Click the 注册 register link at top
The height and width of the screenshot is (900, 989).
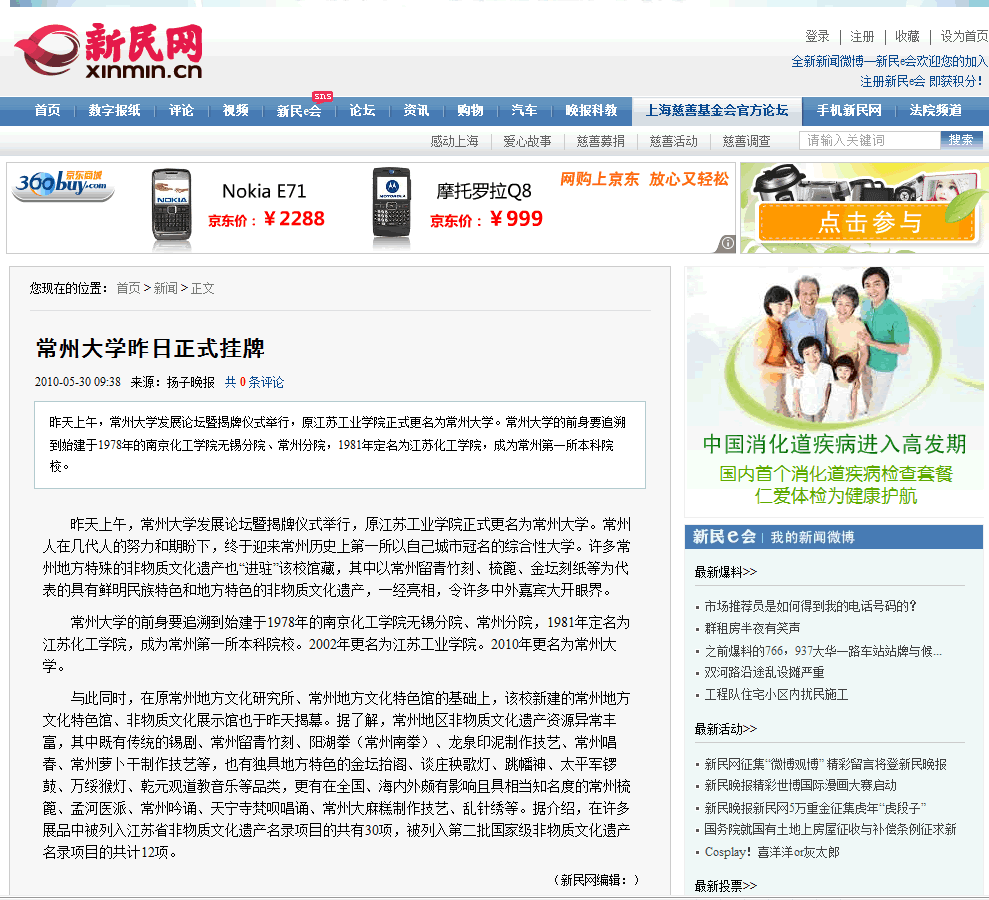point(862,36)
